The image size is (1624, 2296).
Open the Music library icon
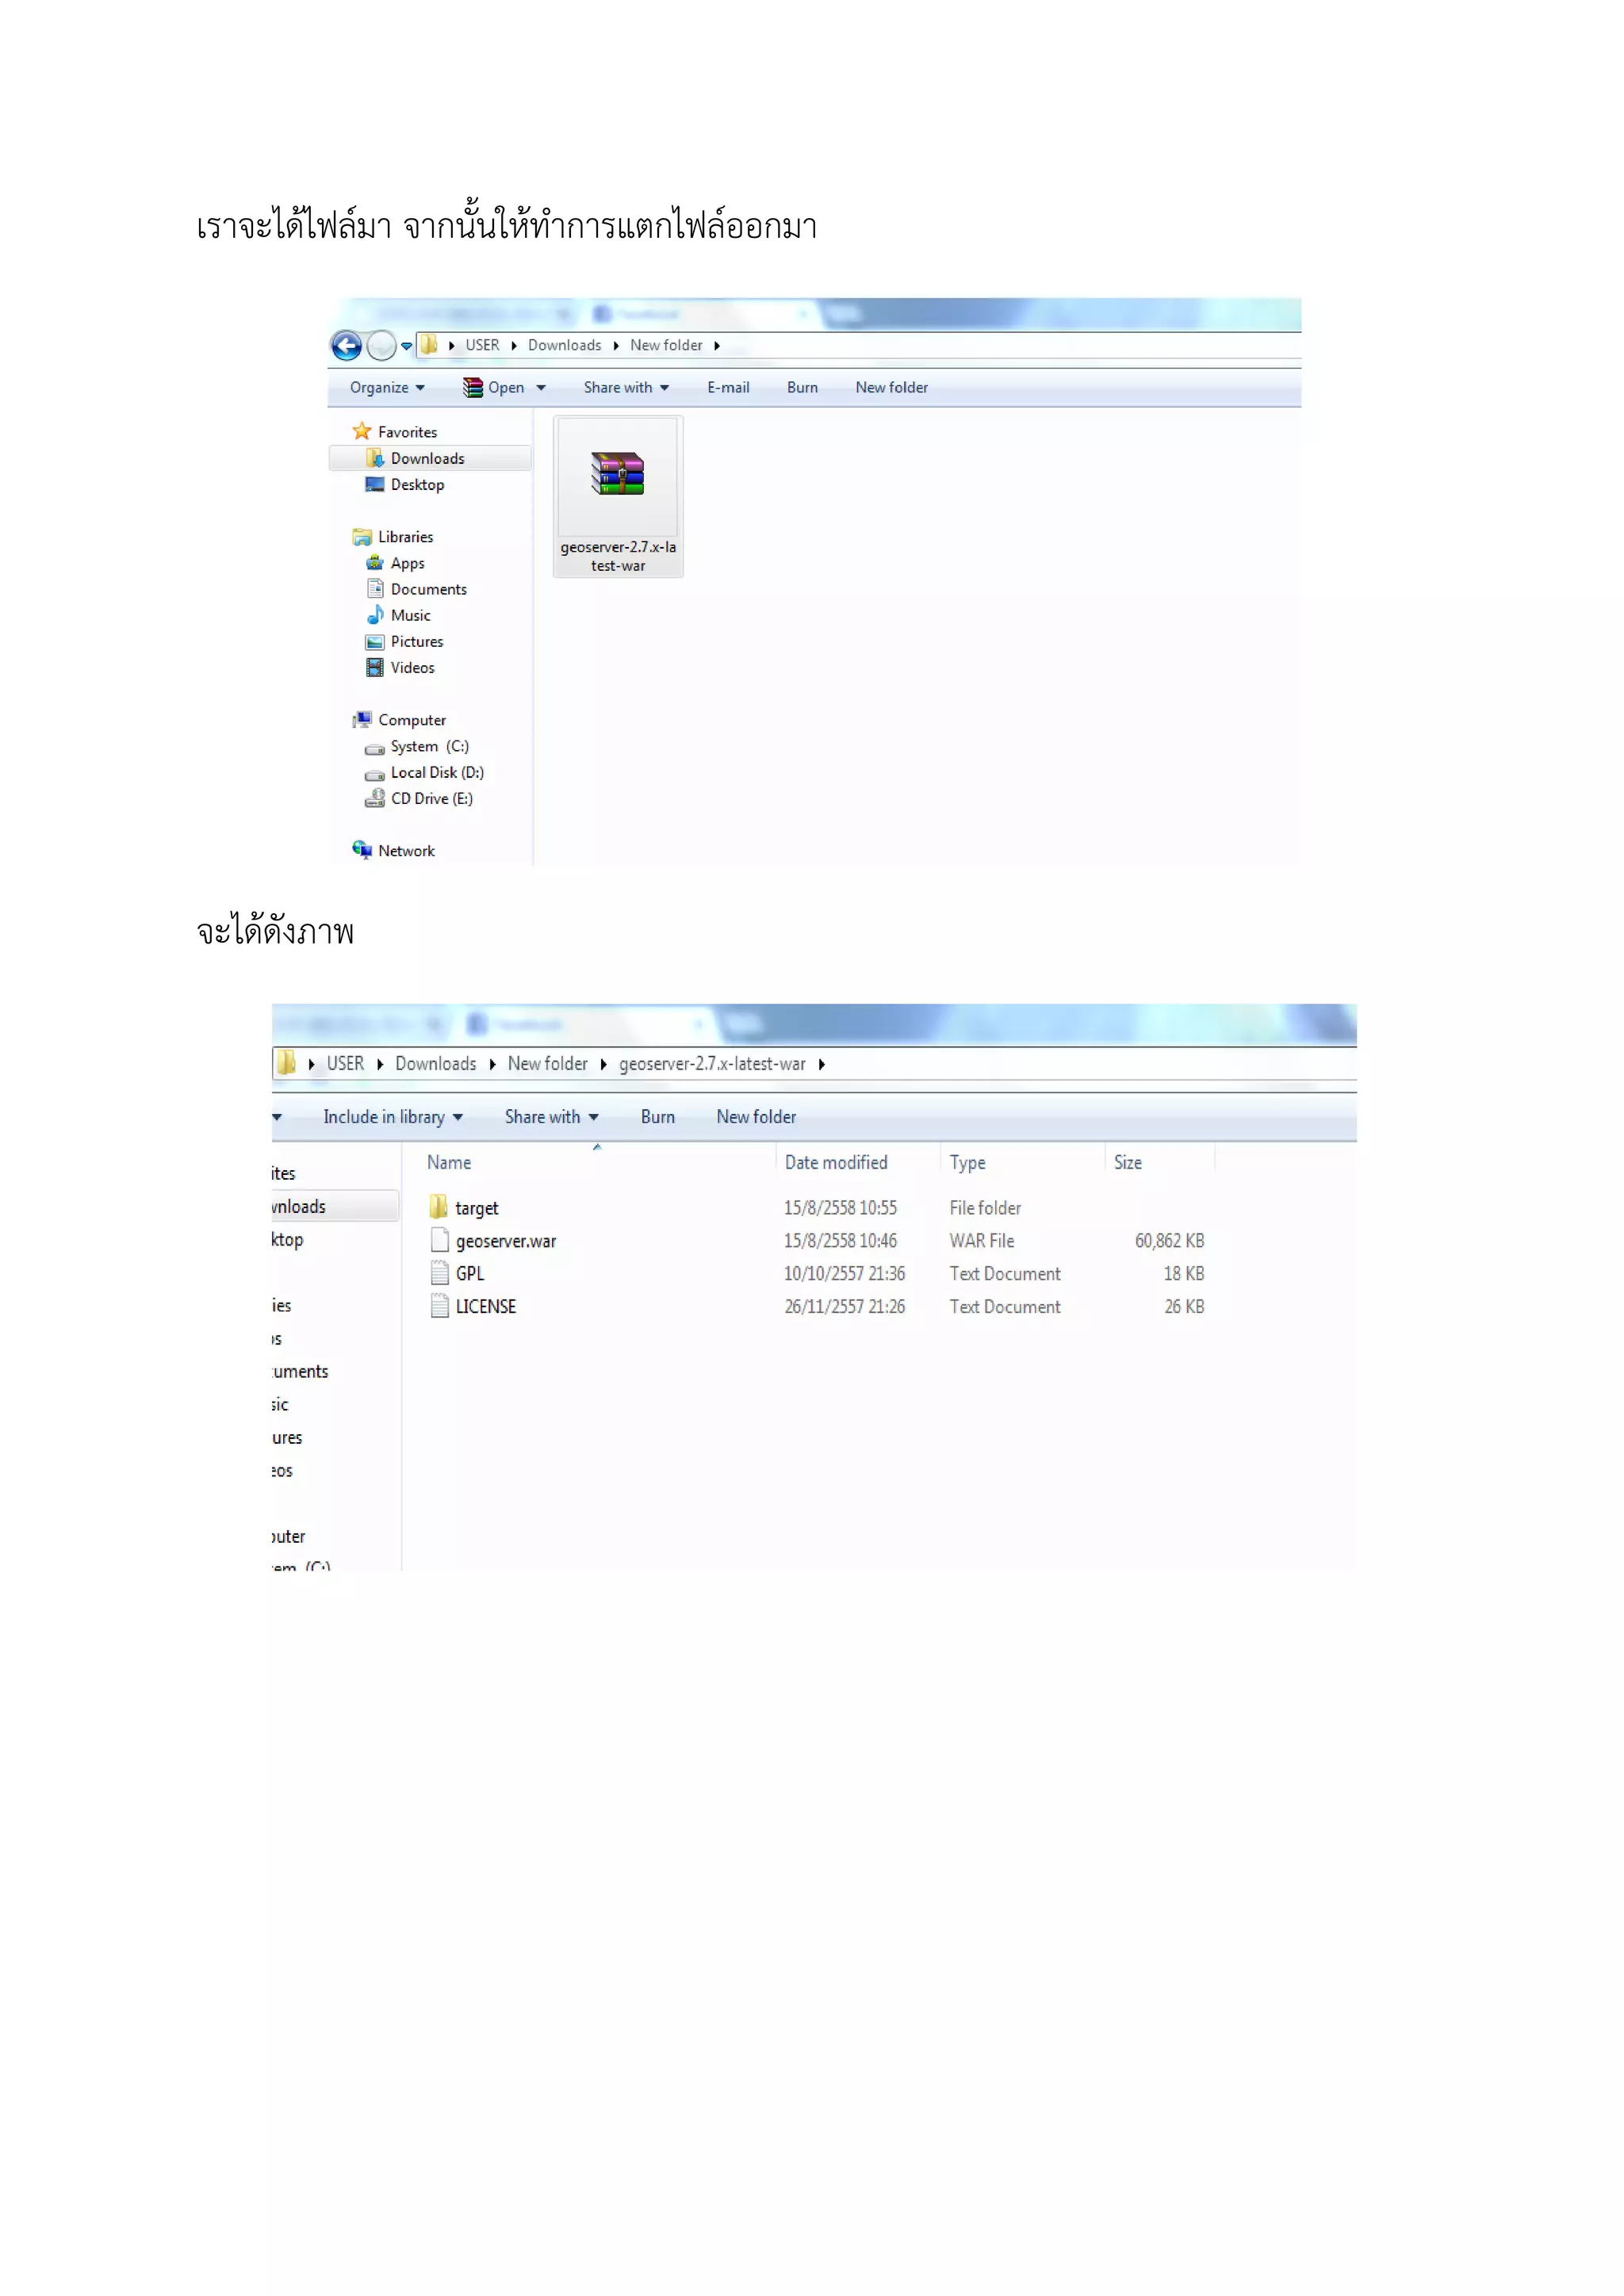point(375,615)
